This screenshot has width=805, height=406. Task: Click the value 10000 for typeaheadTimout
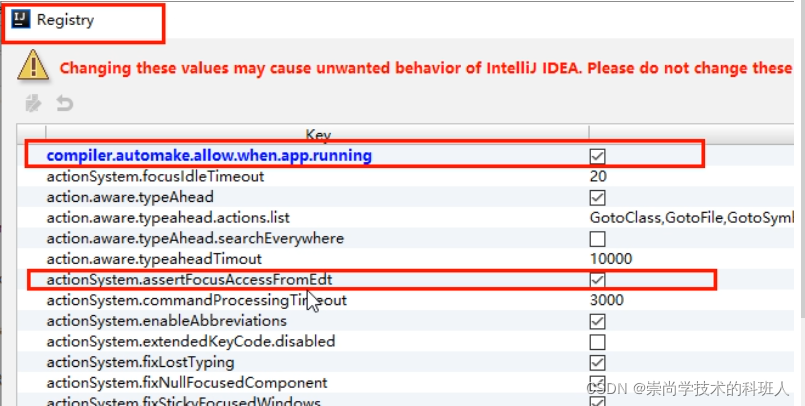coord(611,259)
